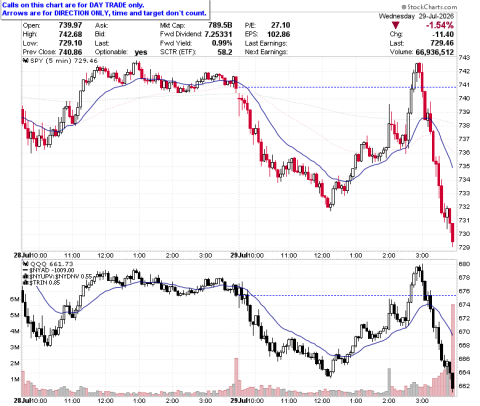The image size is (480, 406).
Task: Click the Last Earnings: label
Action: (x=266, y=43)
